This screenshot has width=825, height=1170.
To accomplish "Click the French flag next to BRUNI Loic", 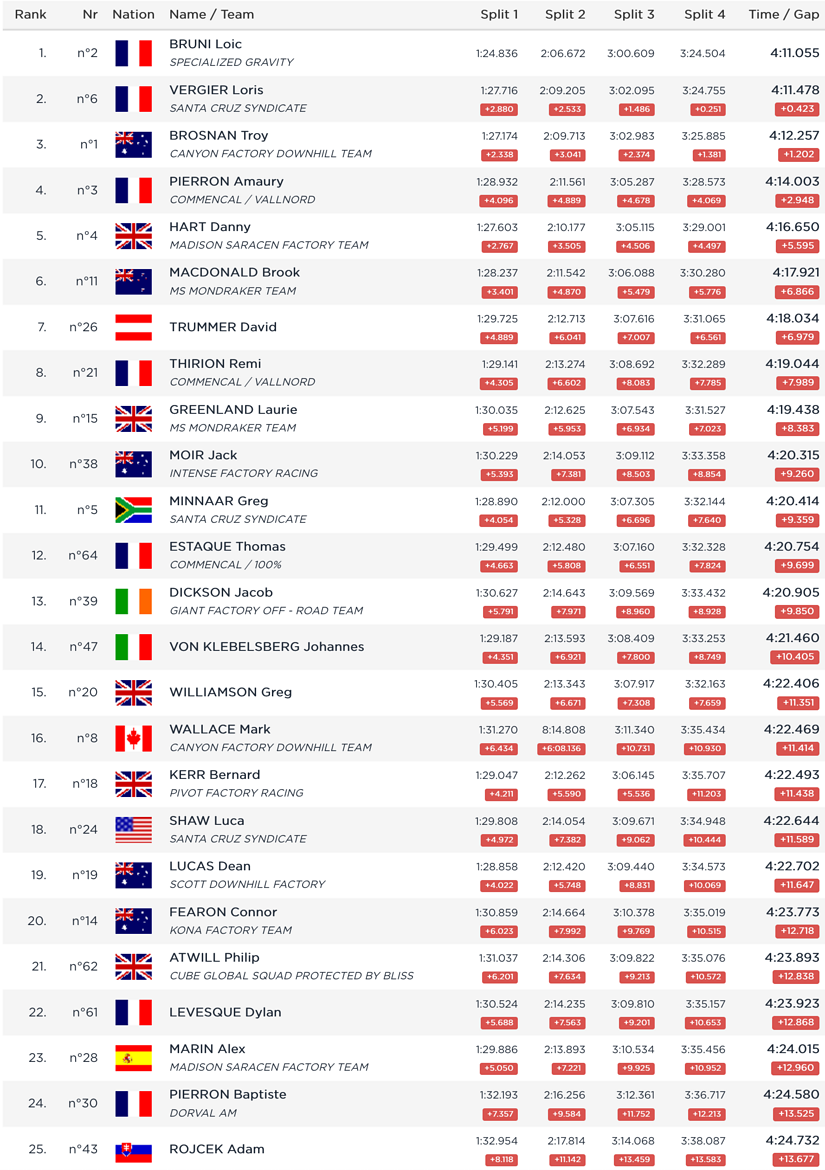I will pyautogui.click(x=134, y=53).
